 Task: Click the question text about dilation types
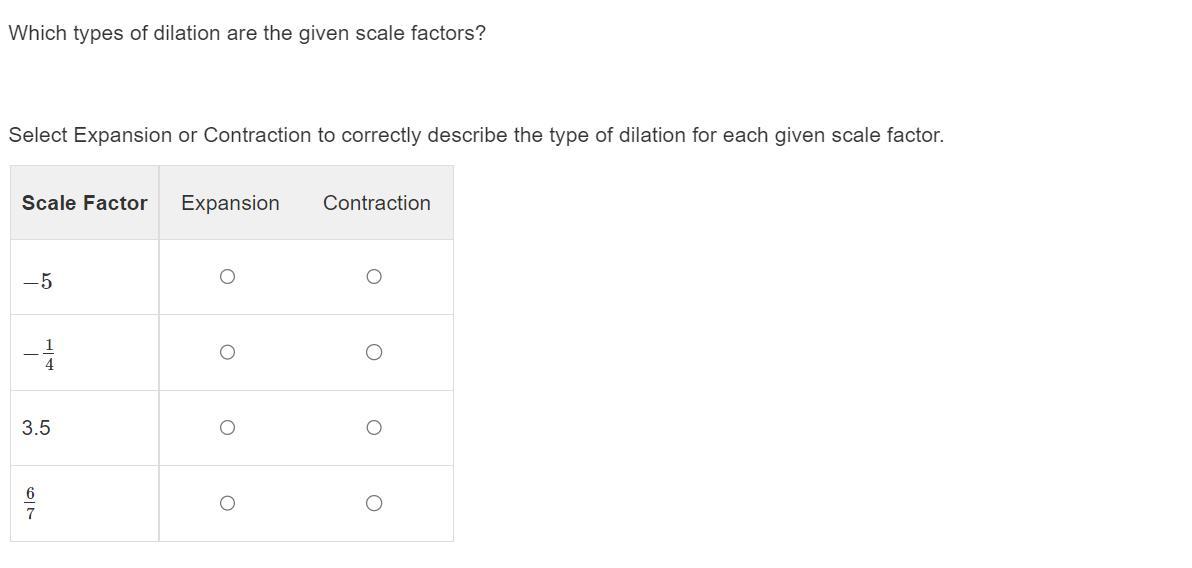click(x=247, y=33)
